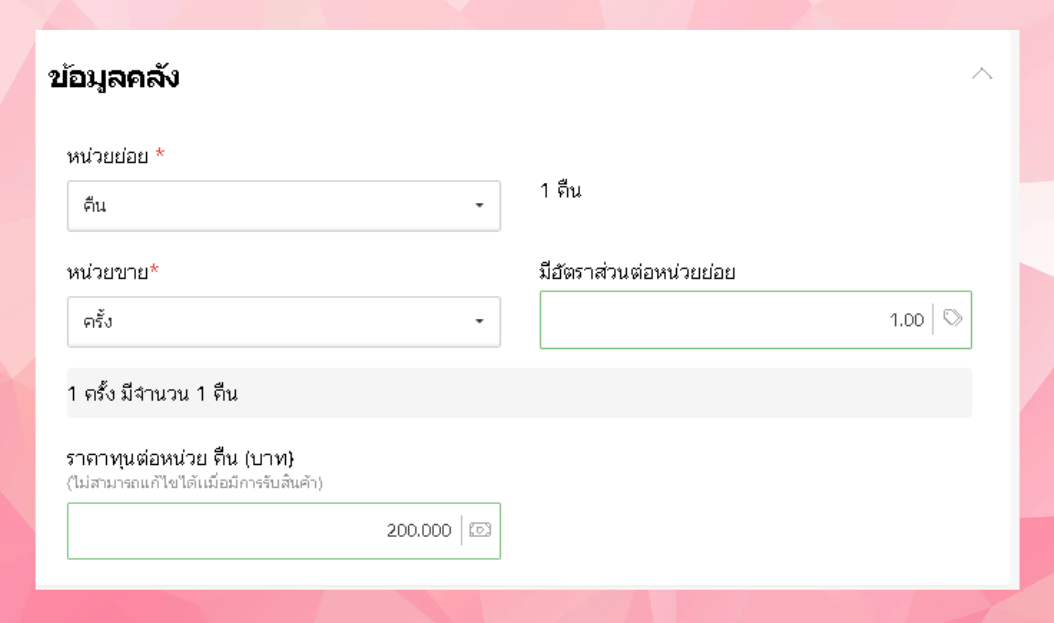Click the tag icon in the ratio field
Image resolution: width=1054 pixels, height=623 pixels.
(x=953, y=319)
